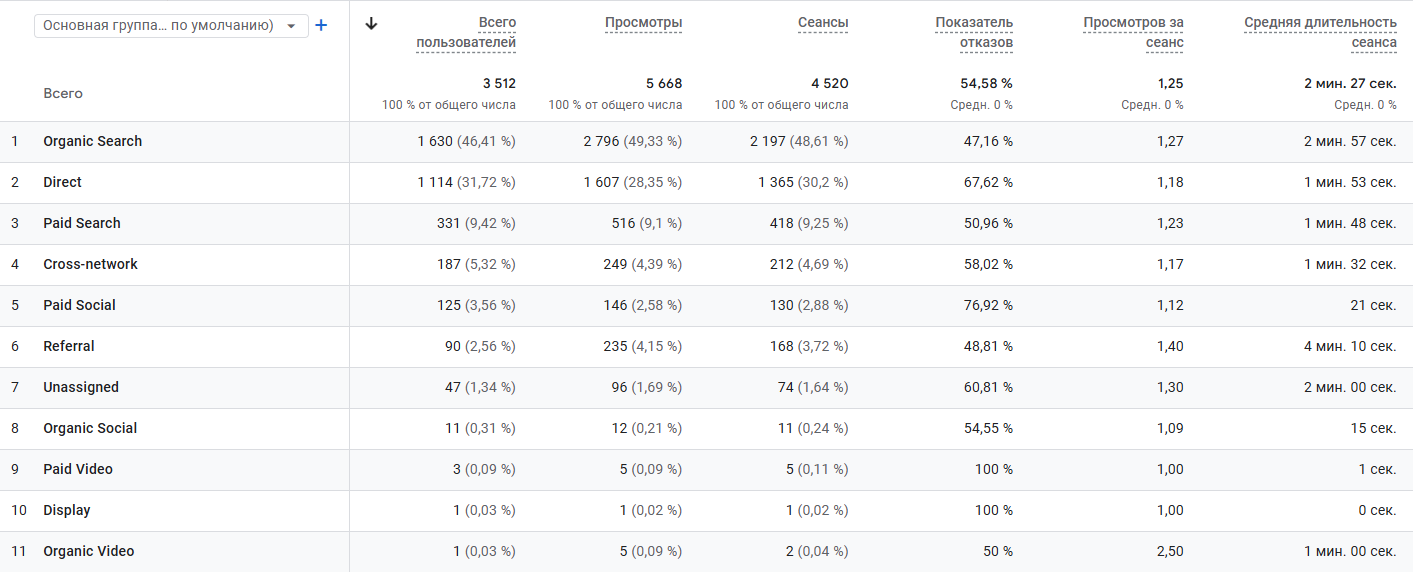1428x574 pixels.
Task: Sort by Просмотры column header
Action: (643, 23)
